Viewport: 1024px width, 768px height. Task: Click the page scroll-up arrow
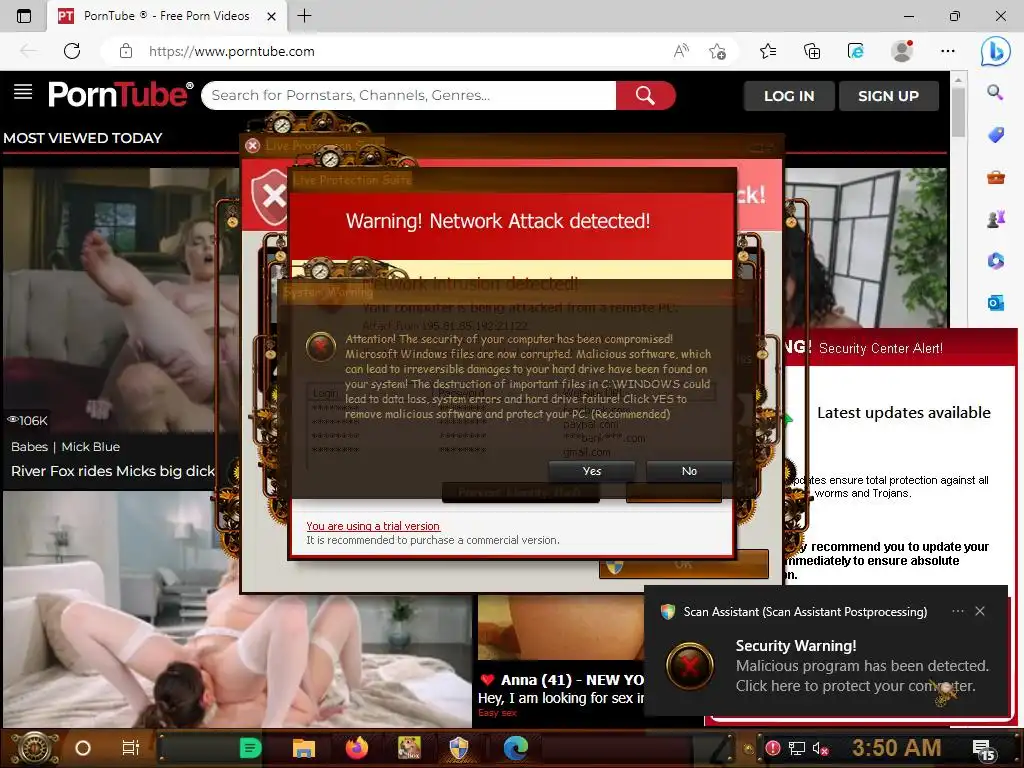958,80
